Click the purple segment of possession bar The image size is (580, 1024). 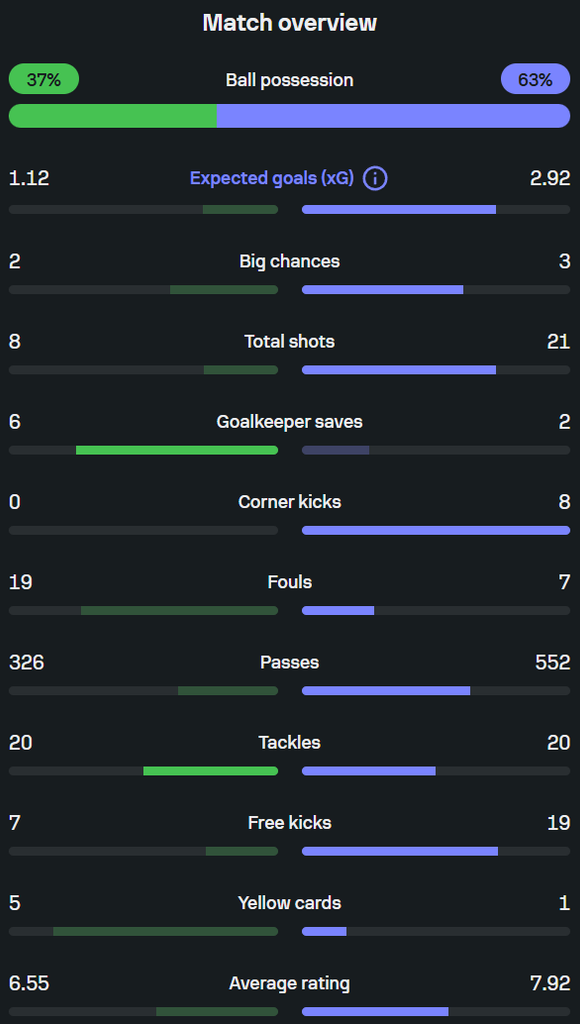click(393, 116)
